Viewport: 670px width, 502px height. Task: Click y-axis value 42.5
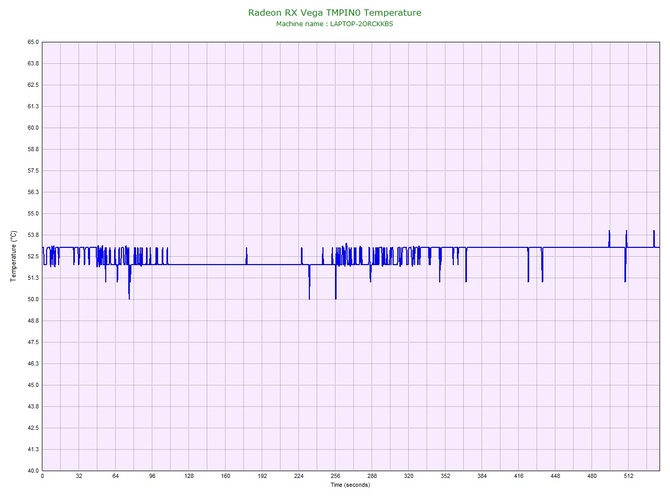pos(33,428)
